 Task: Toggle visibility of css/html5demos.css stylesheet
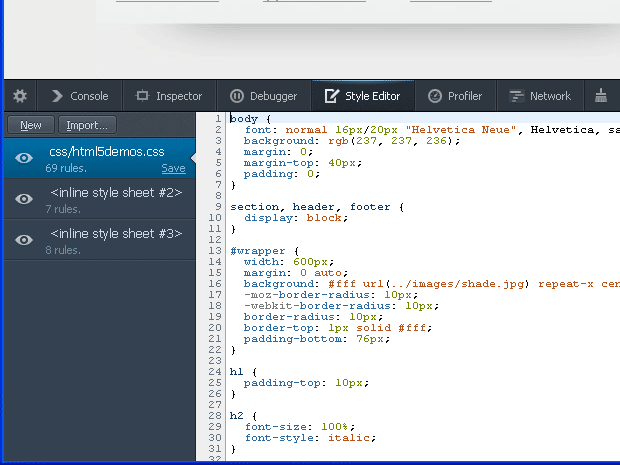click(x=24, y=158)
